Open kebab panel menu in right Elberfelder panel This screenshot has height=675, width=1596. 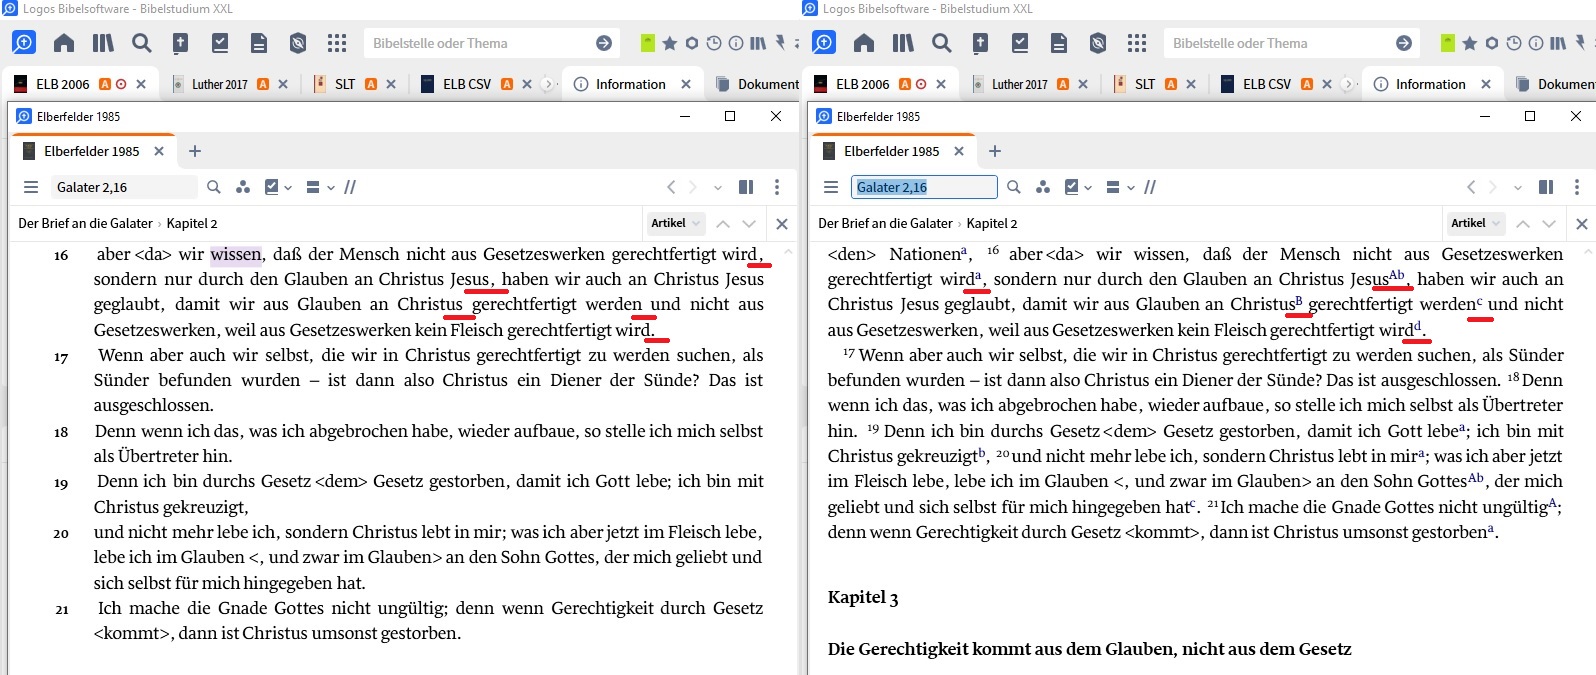coord(1577,187)
